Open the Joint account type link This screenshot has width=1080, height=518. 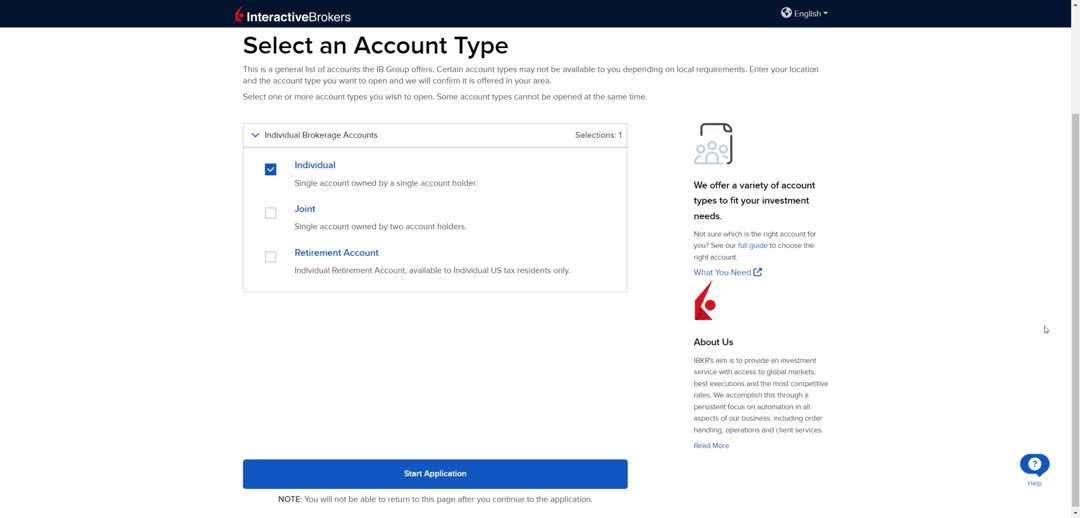(305, 209)
